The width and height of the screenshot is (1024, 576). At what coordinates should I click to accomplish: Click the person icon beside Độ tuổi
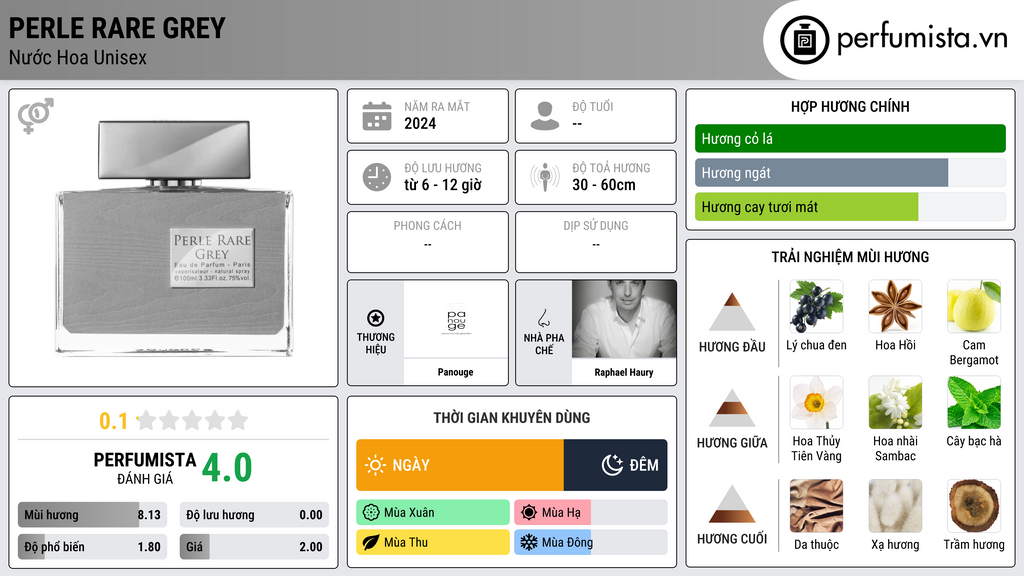pos(545,116)
